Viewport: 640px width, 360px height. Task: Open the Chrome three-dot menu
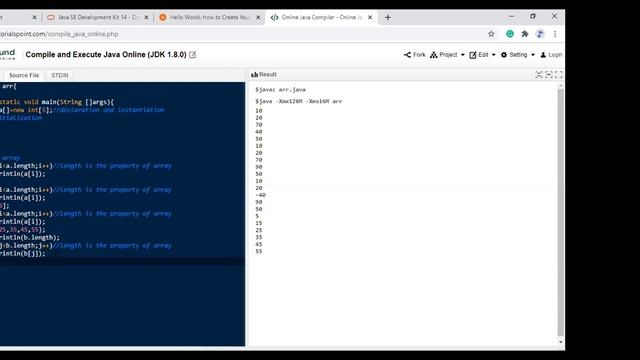pos(555,34)
